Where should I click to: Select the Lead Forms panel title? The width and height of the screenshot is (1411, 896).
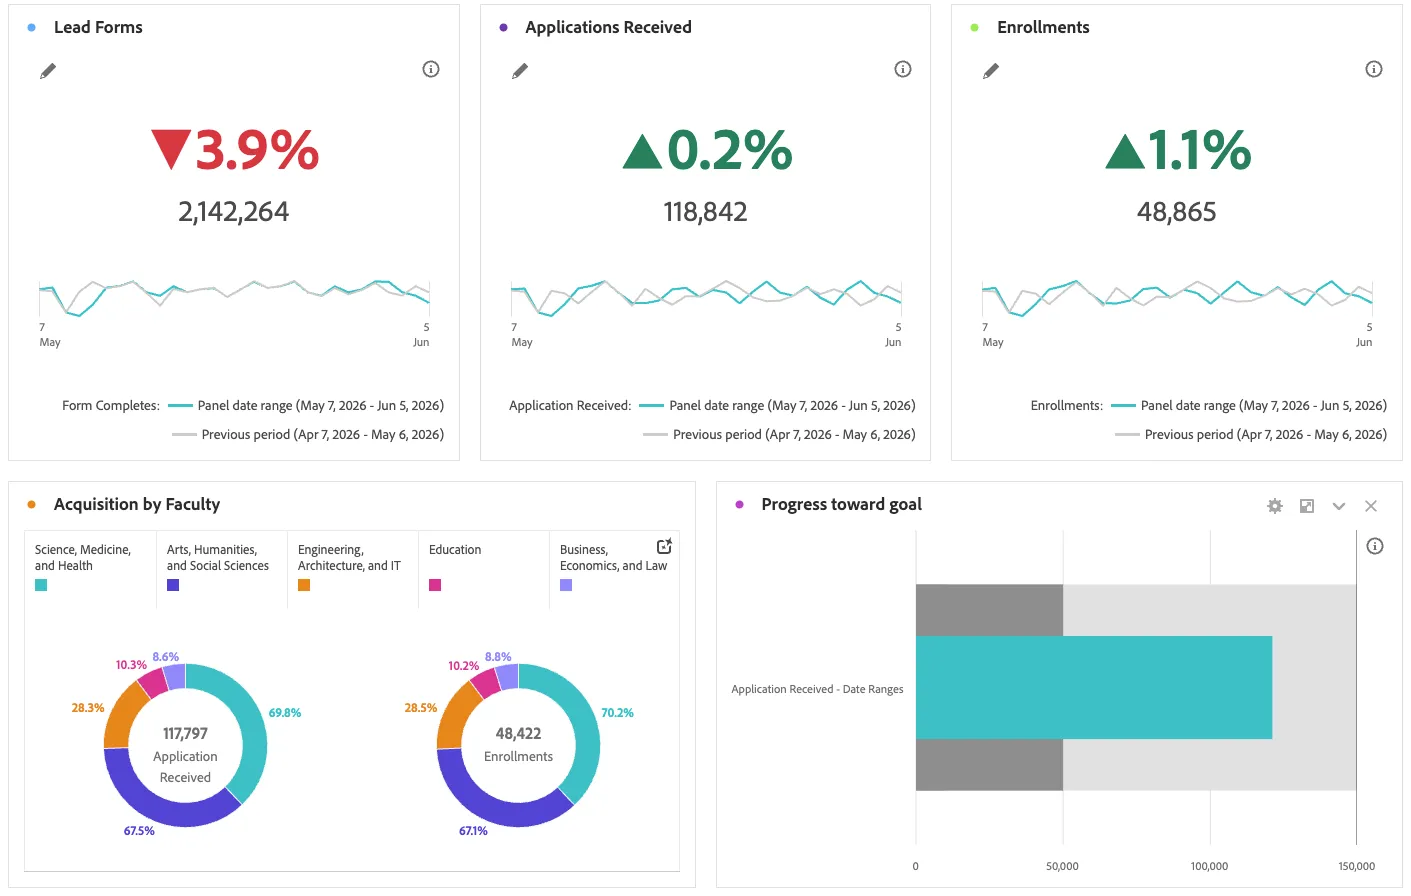[x=98, y=27]
